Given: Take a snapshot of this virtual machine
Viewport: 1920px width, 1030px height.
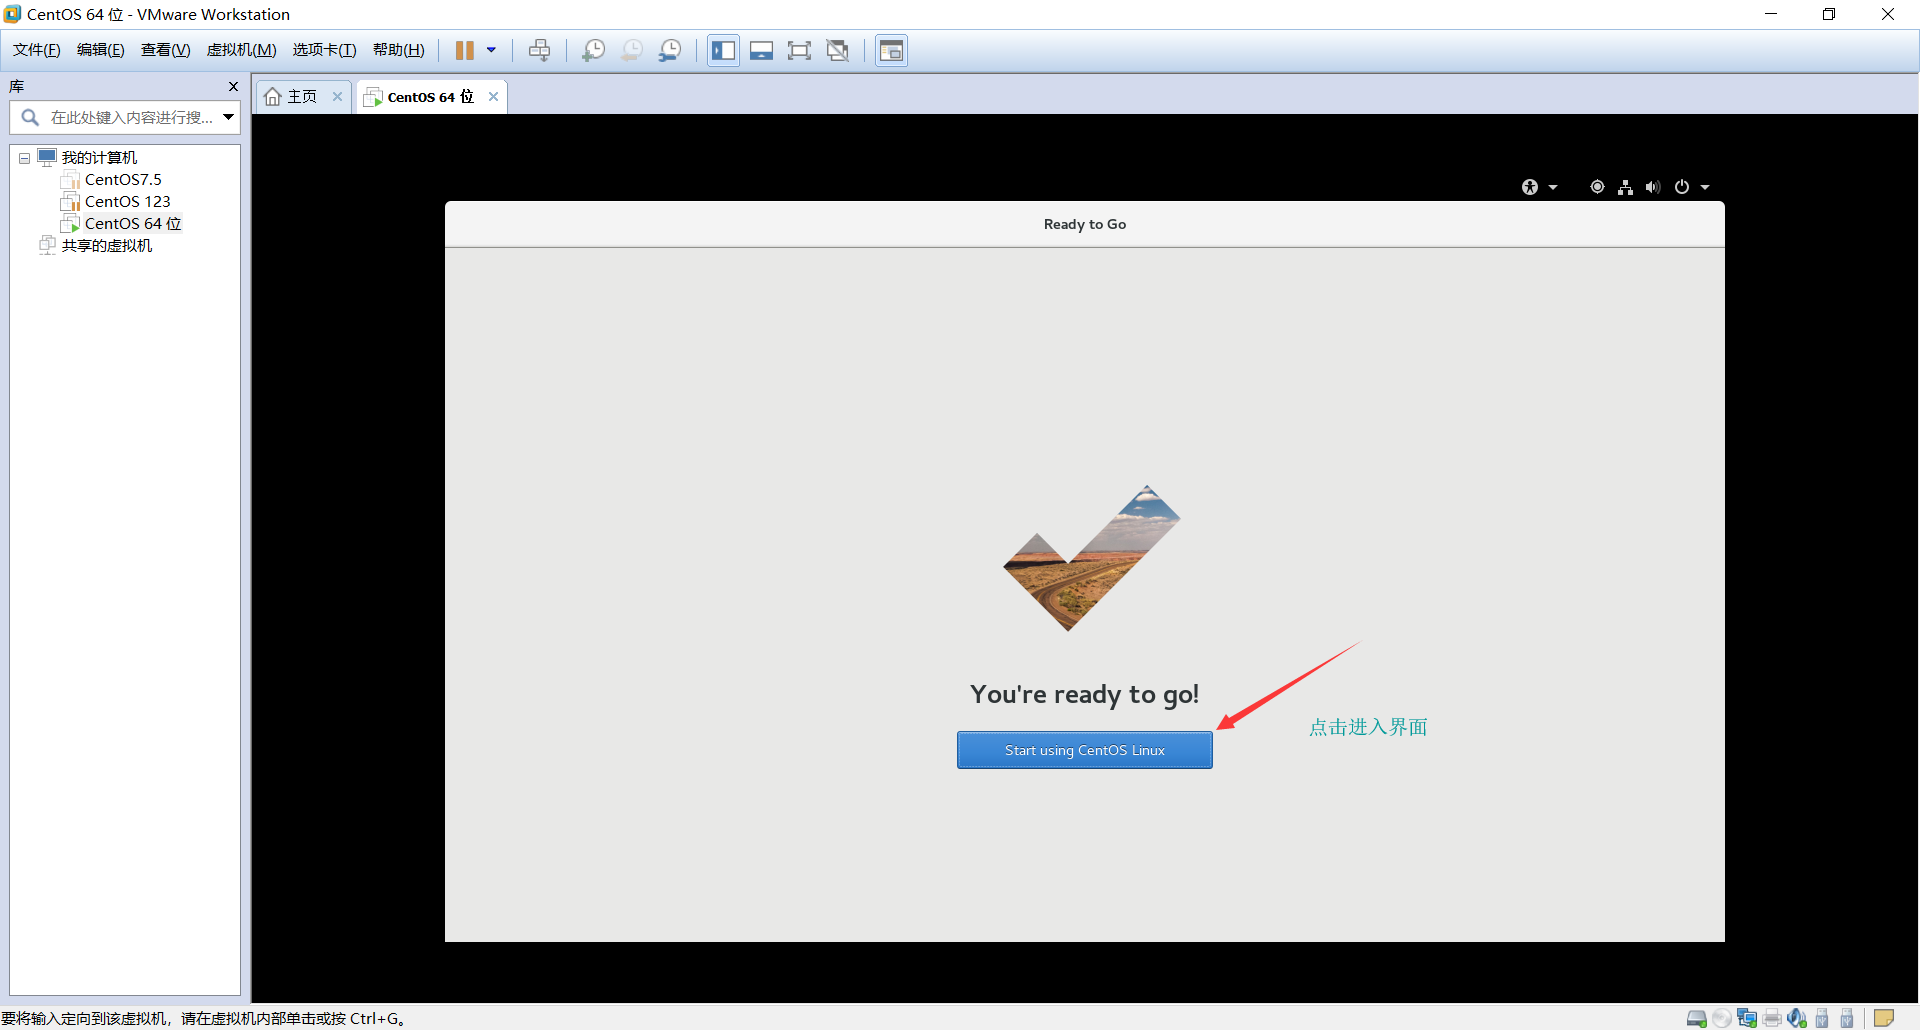Looking at the screenshot, I should coord(594,50).
